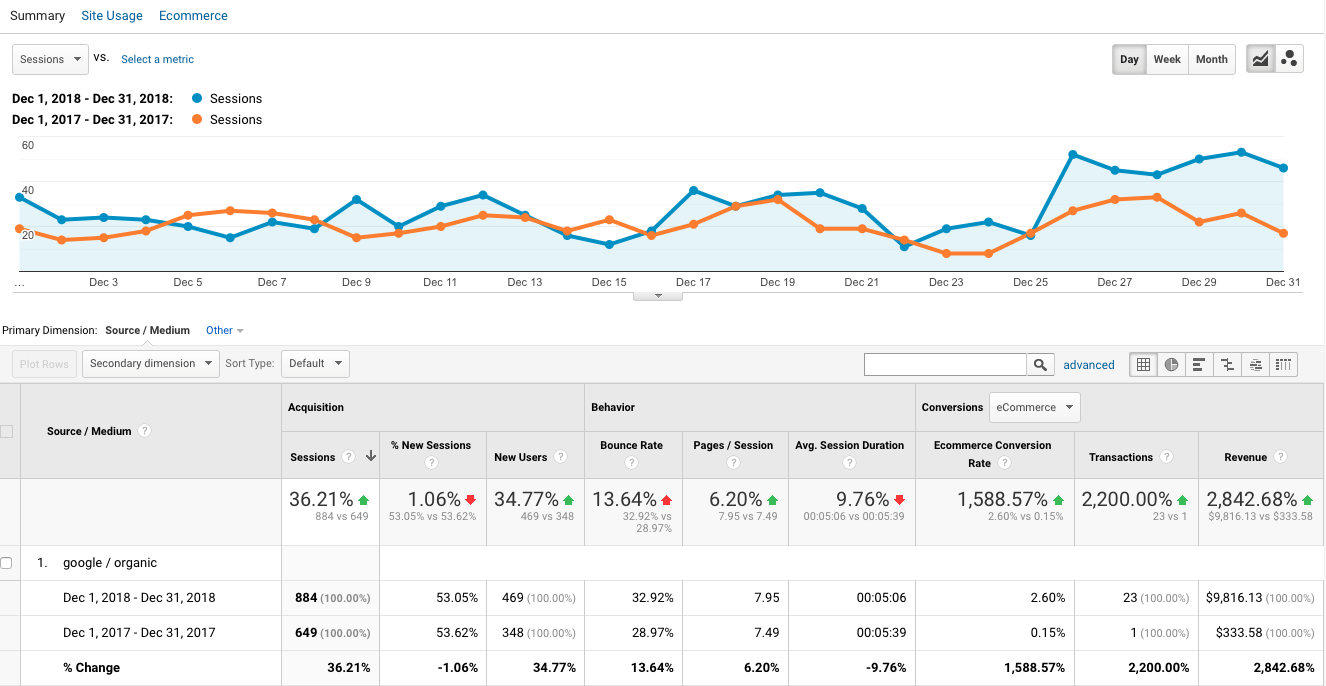Viewport: 1326px width, 686px height.
Task: Open the Conversions eCommerce dropdown
Action: pyautogui.click(x=1034, y=407)
